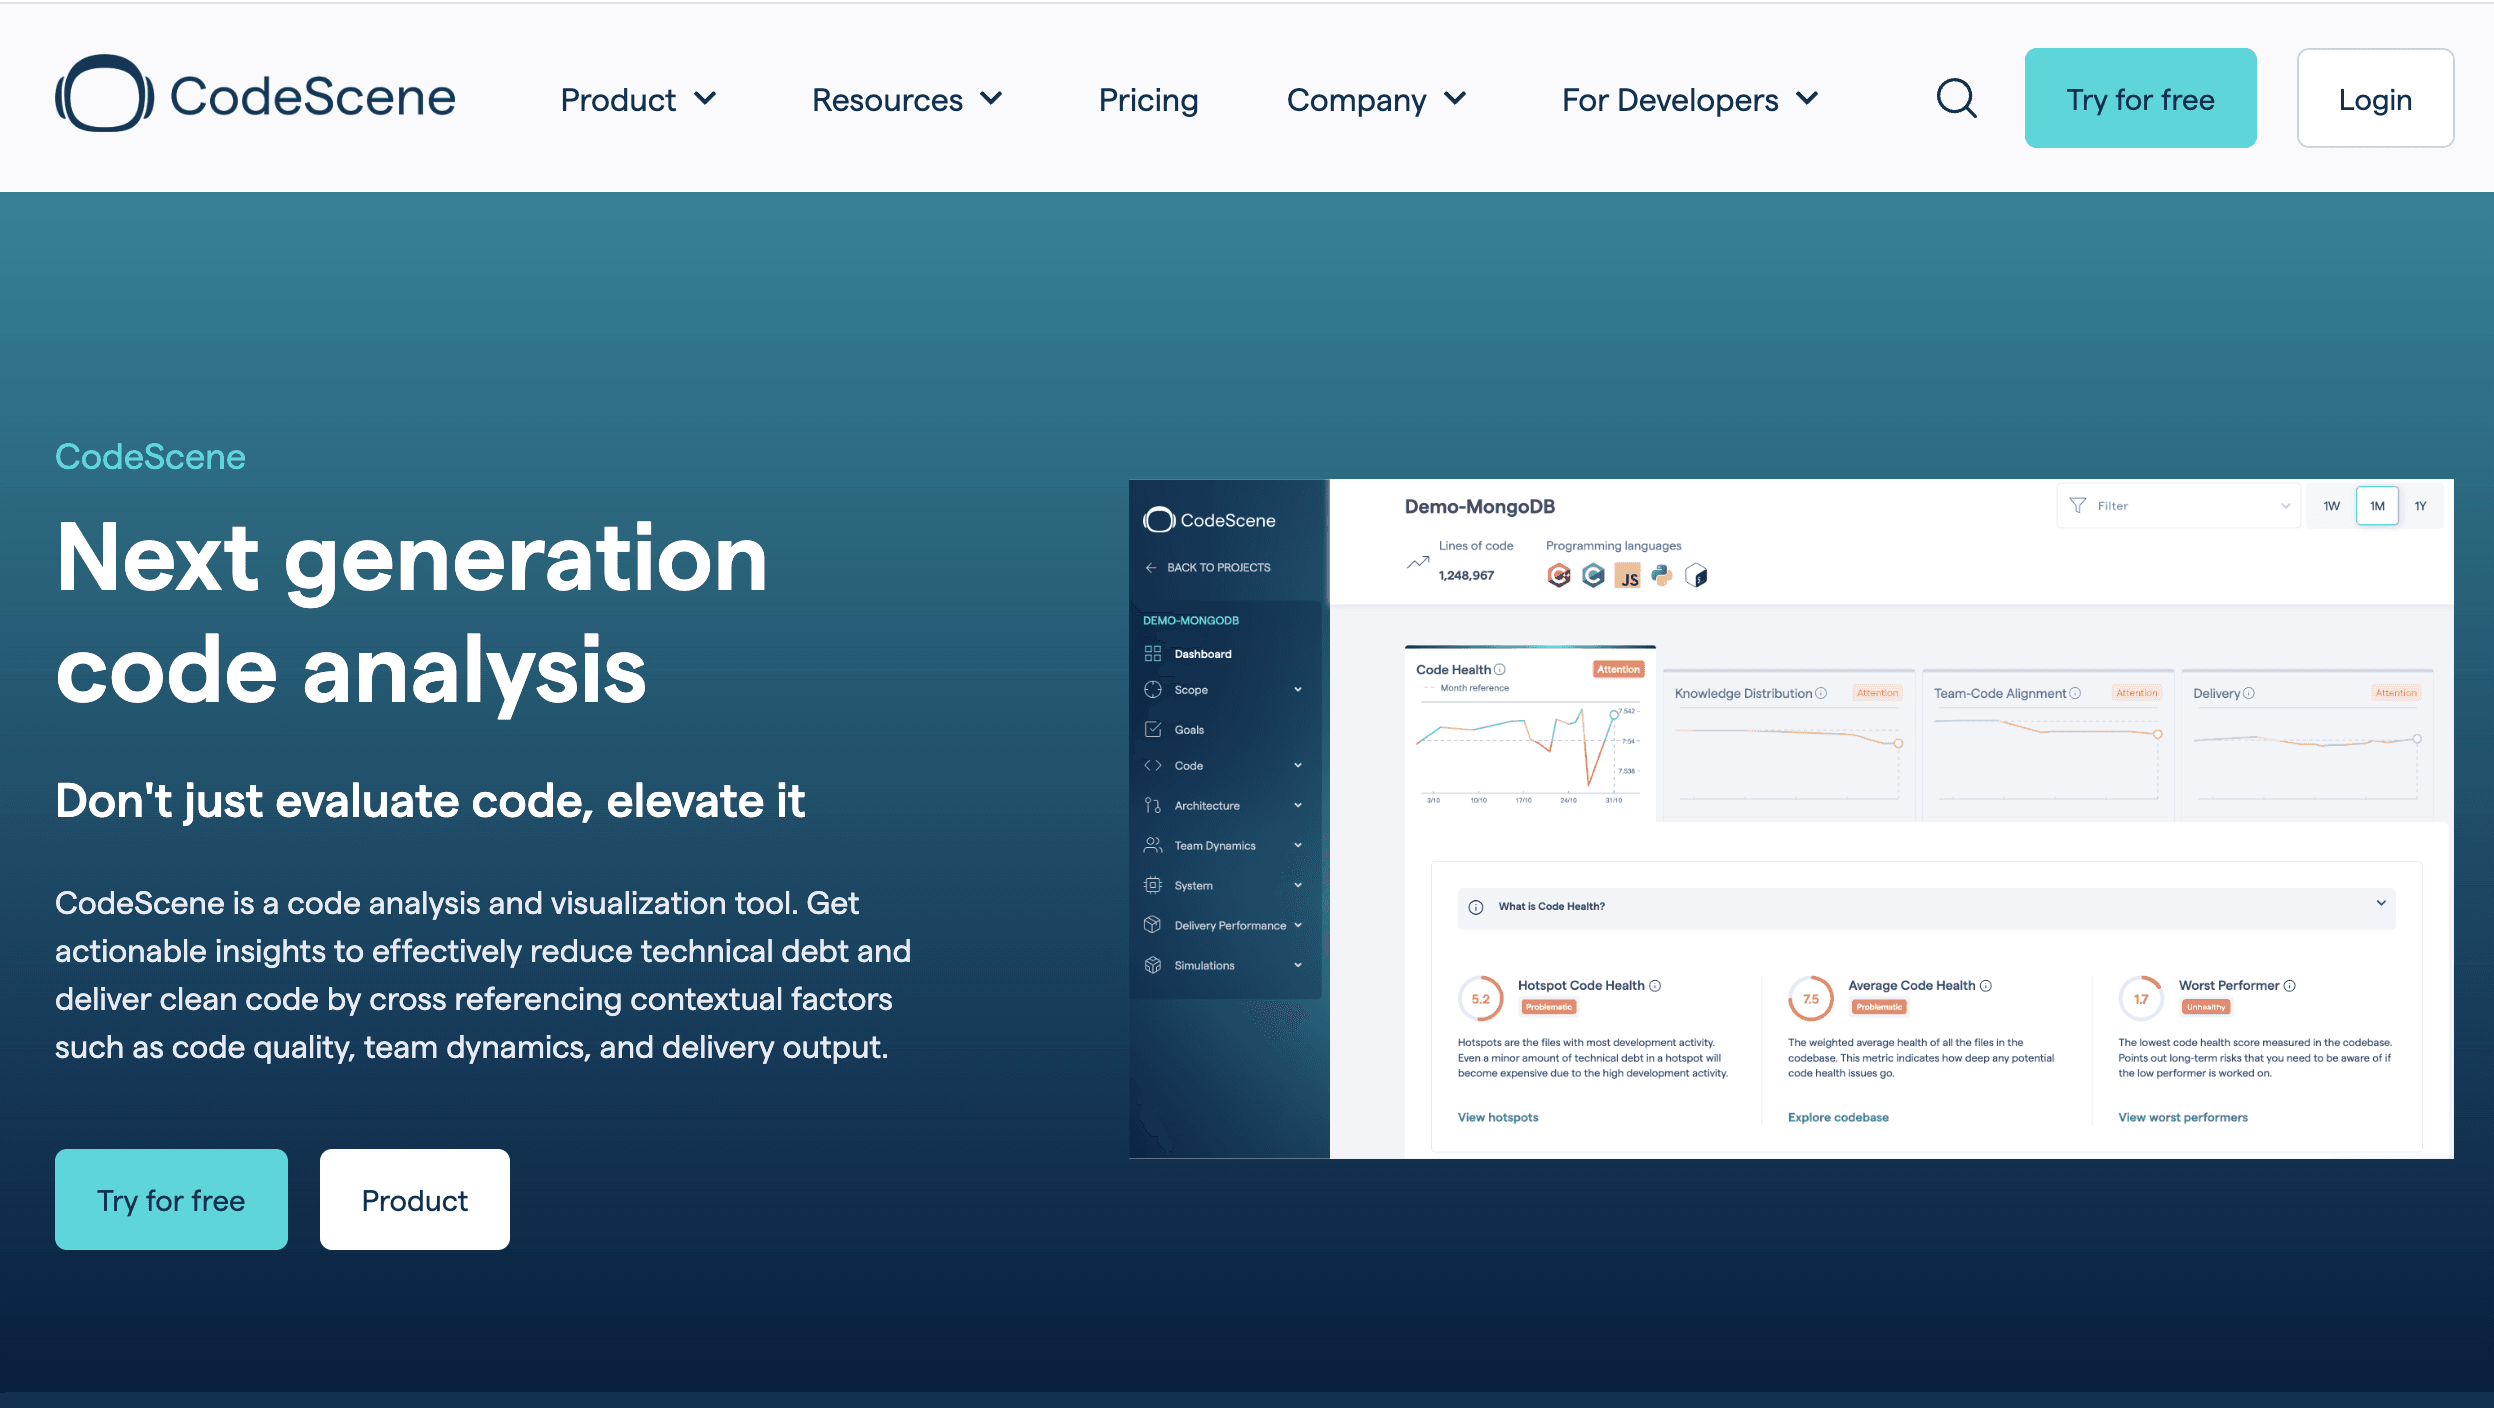Open the View worst performers link

click(x=2182, y=1118)
